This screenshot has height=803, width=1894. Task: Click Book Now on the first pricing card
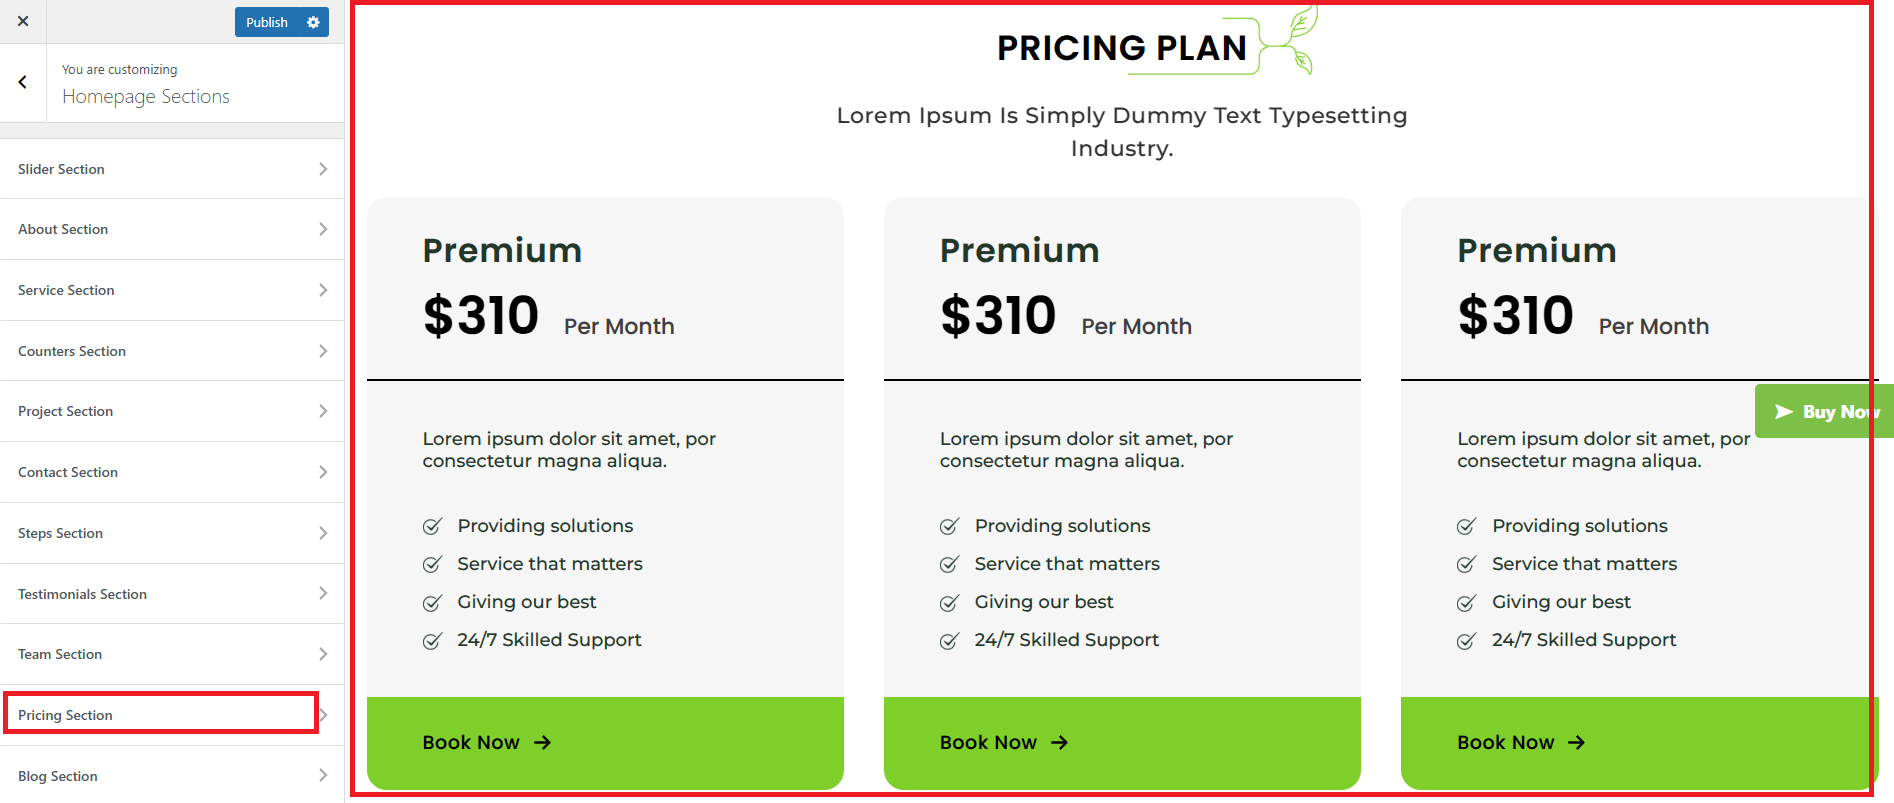471,743
